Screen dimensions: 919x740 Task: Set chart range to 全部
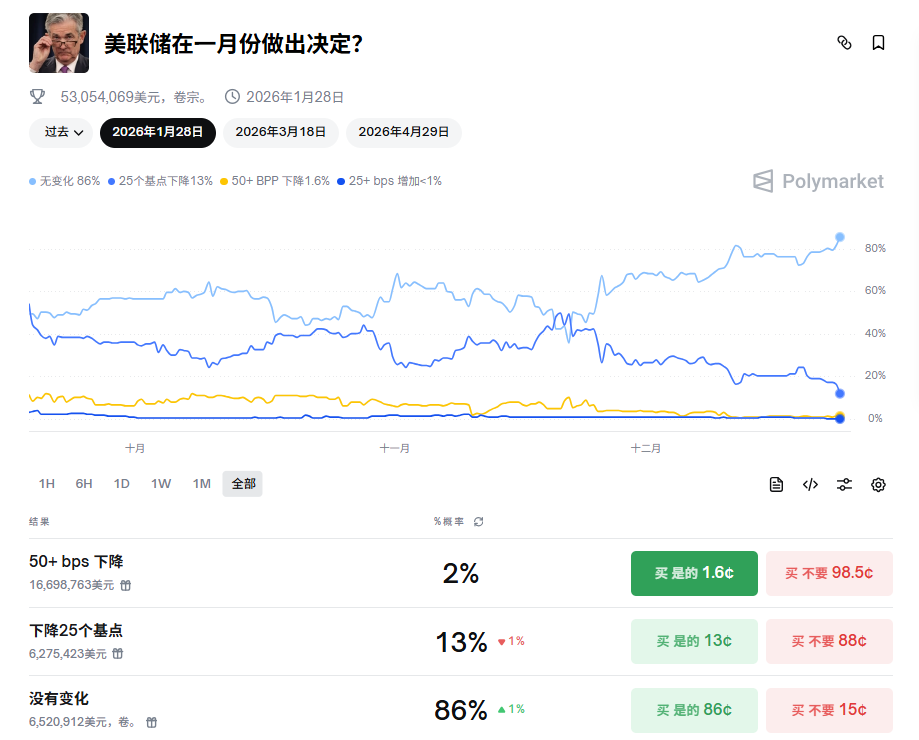pos(243,484)
